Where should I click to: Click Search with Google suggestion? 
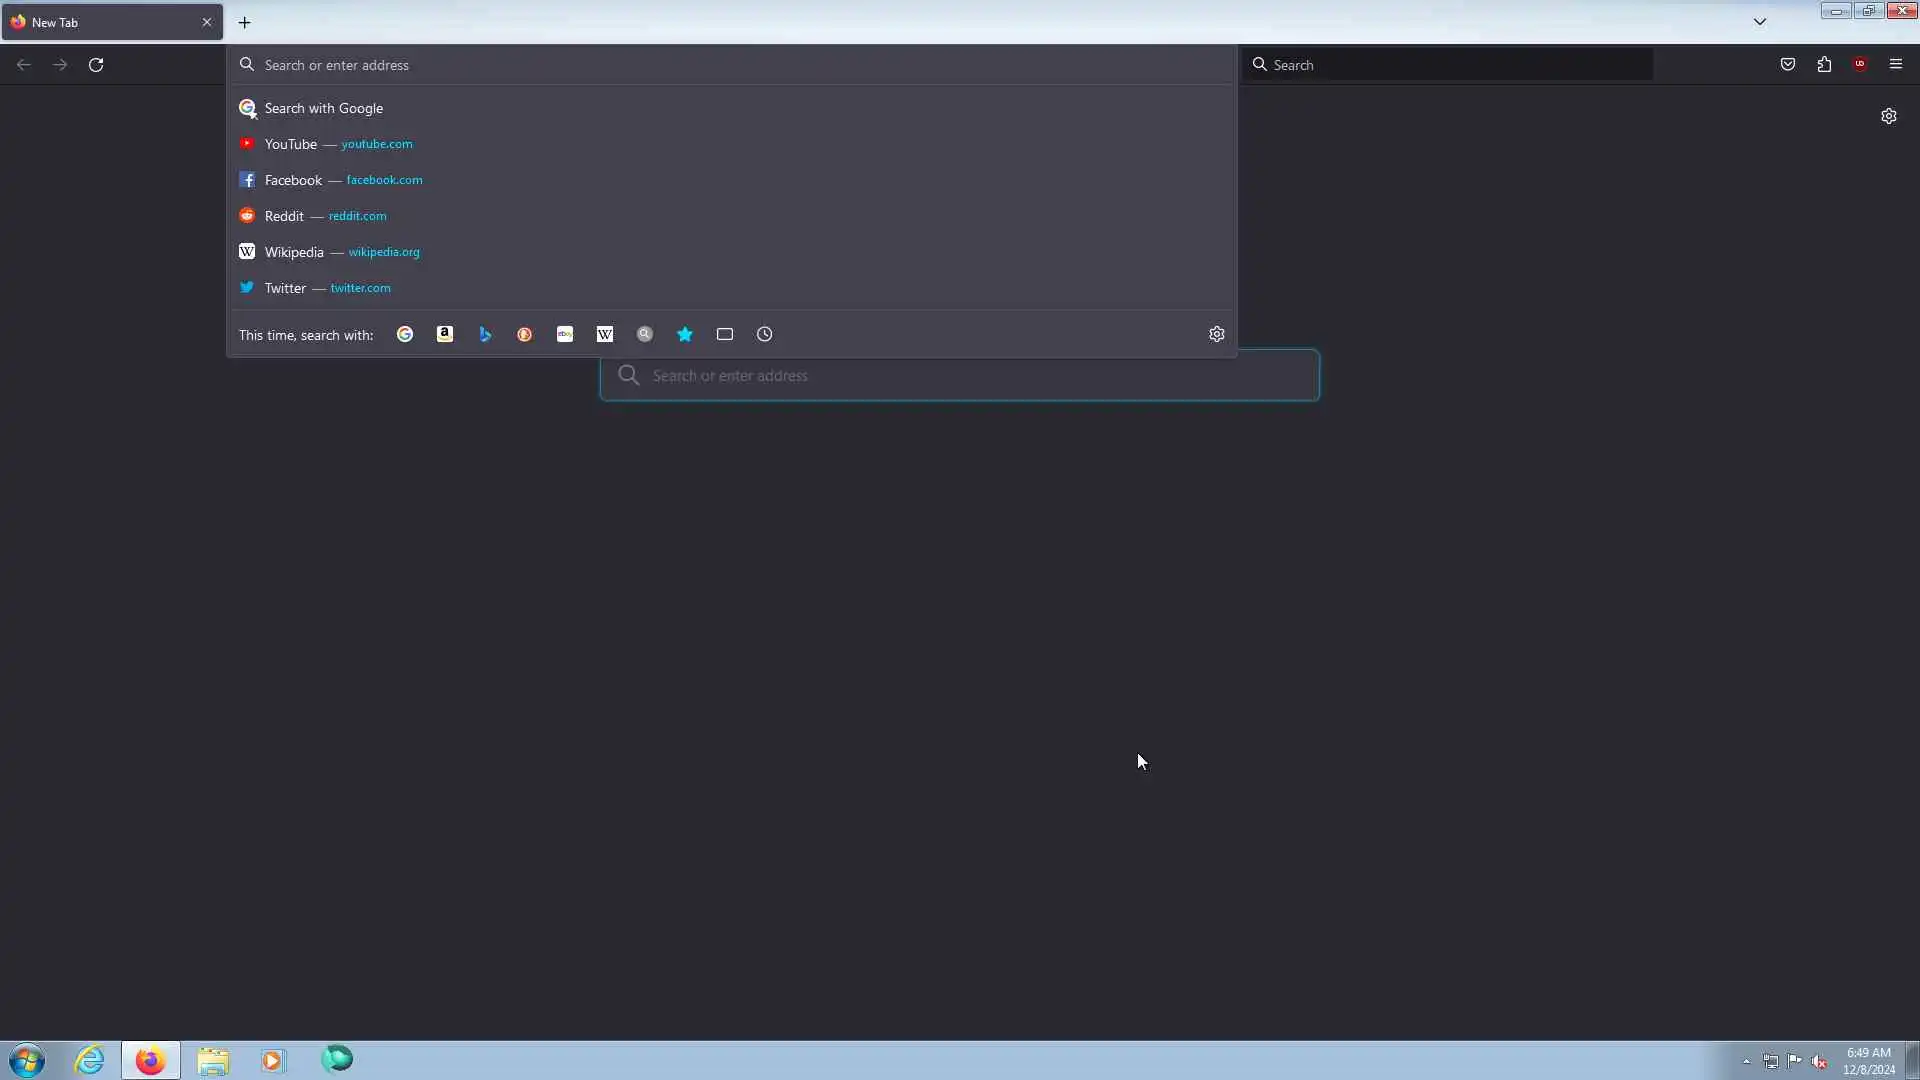[323, 108]
